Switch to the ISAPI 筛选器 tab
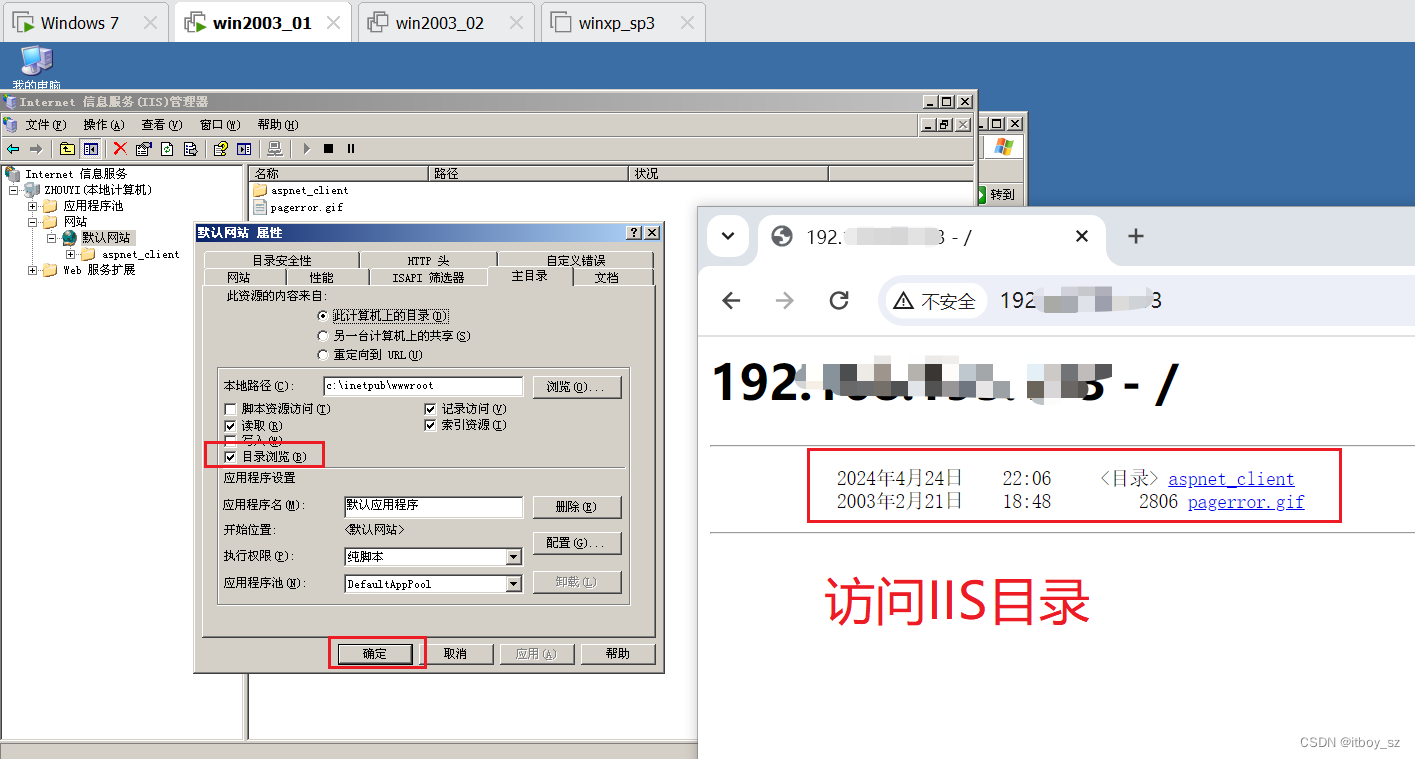1415x759 pixels. click(x=429, y=277)
